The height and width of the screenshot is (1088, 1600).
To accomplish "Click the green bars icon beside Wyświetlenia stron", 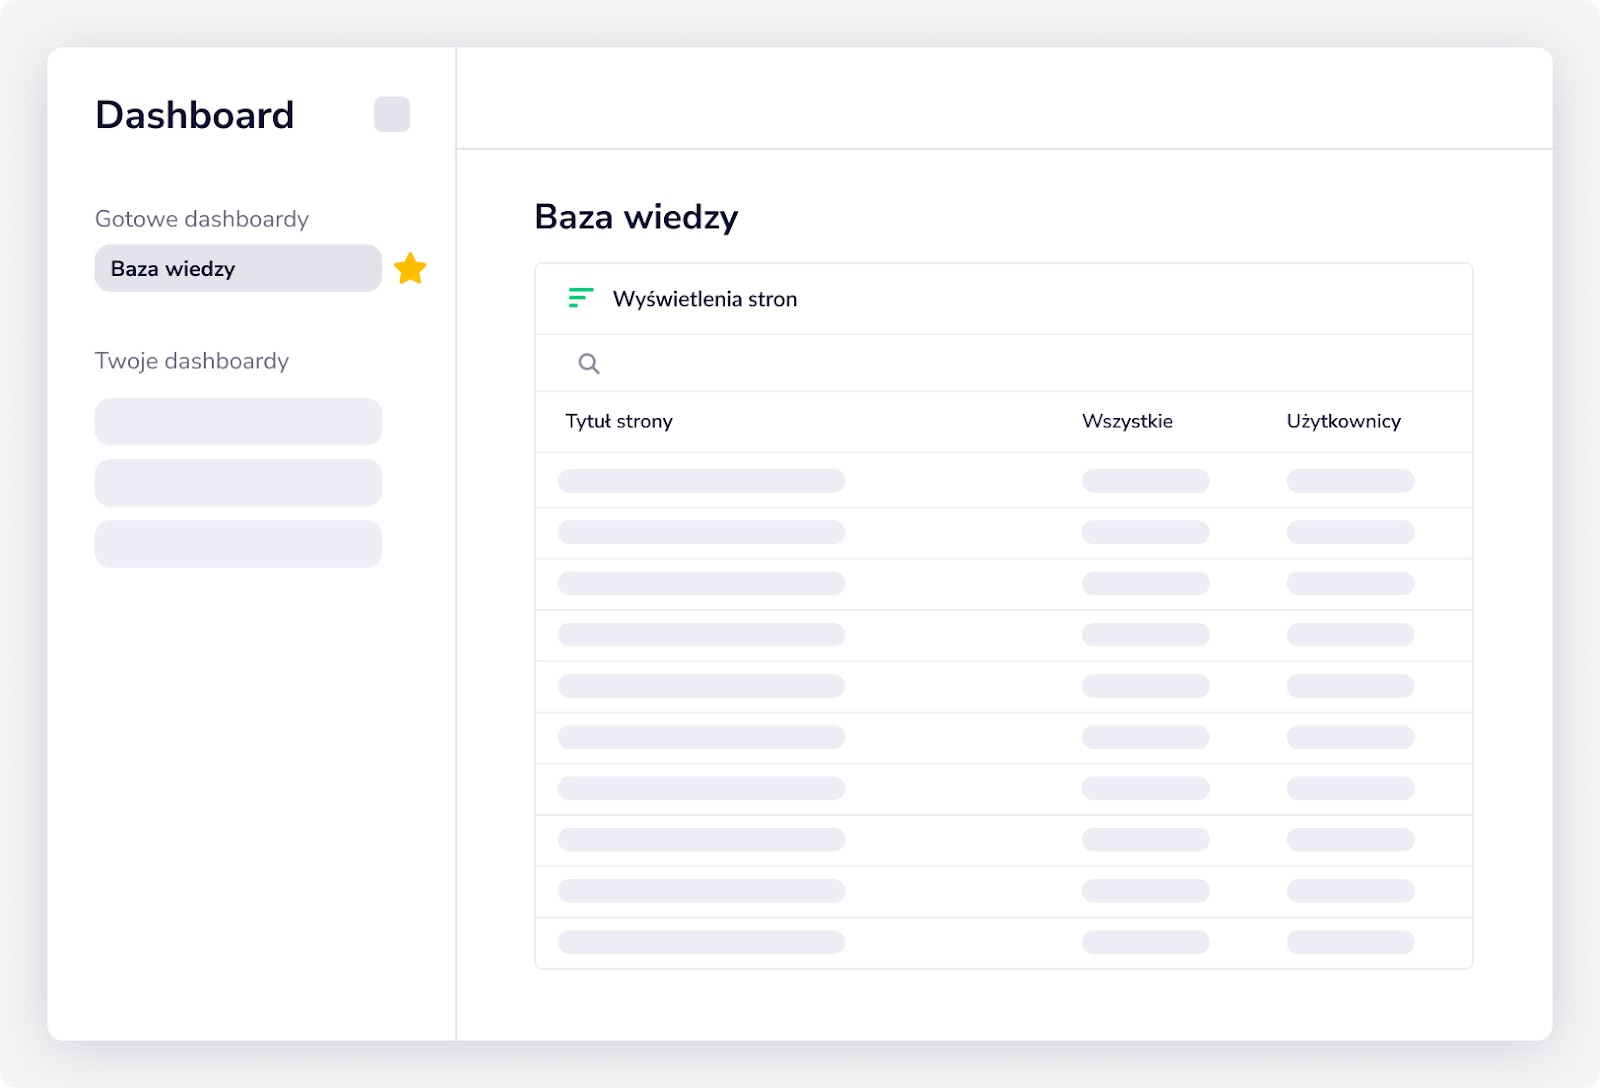I will 581,298.
